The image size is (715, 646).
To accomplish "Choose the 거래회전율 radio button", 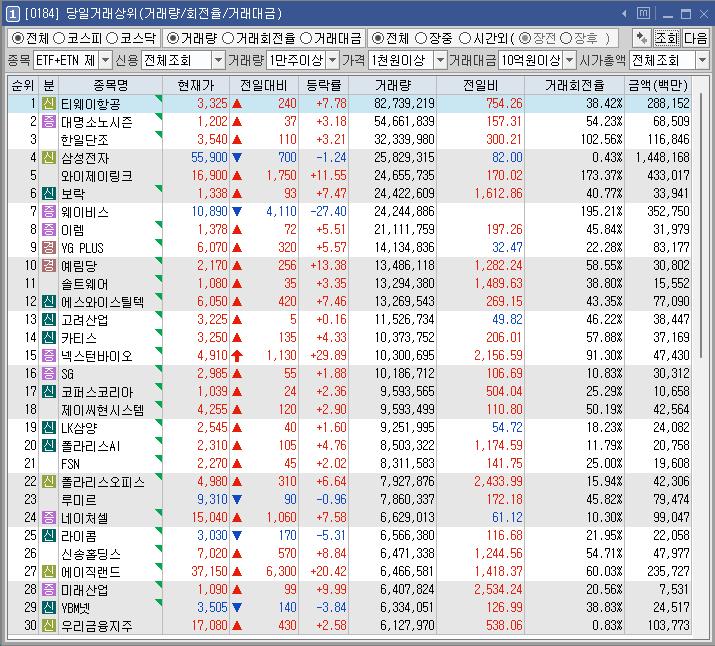I will click(x=228, y=38).
